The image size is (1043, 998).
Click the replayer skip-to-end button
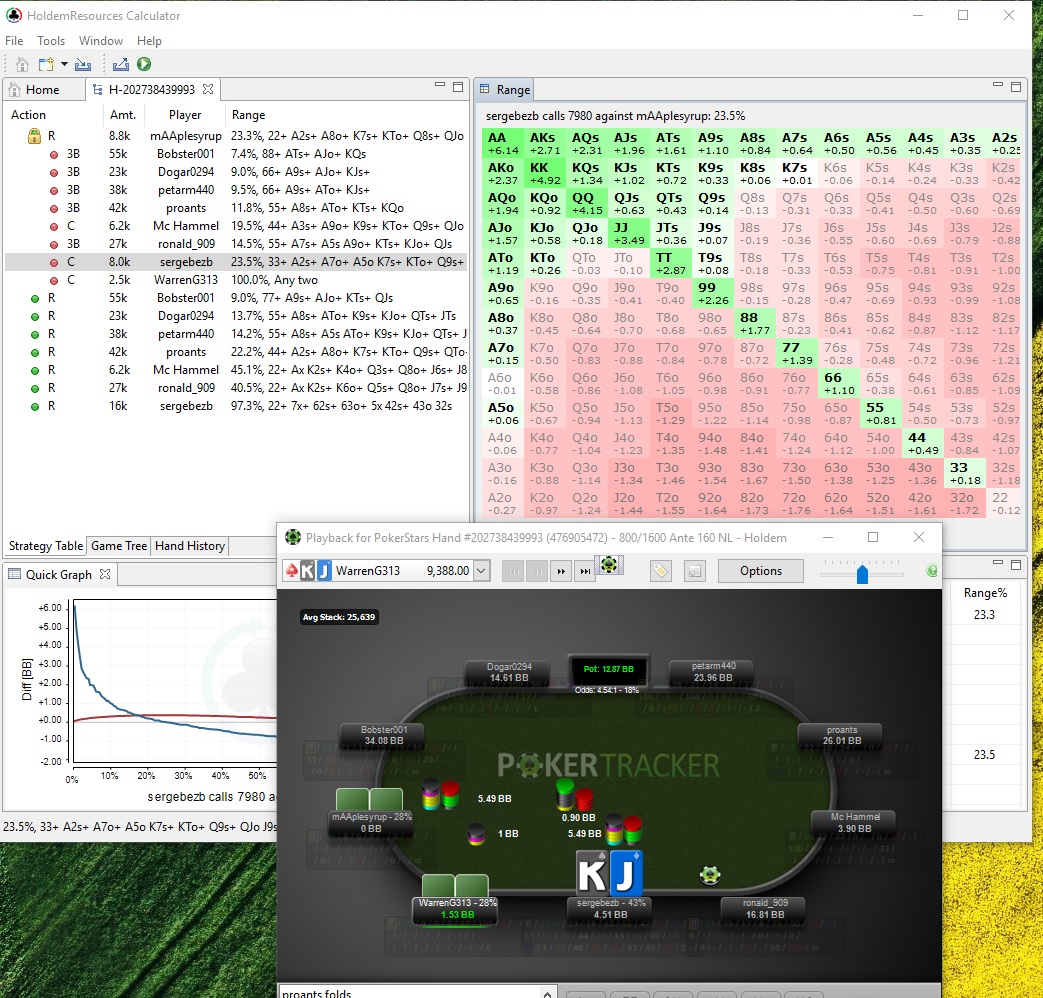coord(585,571)
